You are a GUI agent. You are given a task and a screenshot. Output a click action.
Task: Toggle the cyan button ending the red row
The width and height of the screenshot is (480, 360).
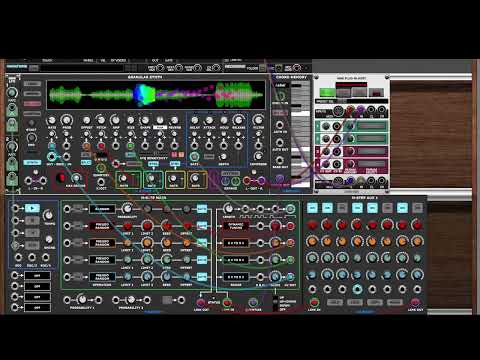(x=202, y=226)
